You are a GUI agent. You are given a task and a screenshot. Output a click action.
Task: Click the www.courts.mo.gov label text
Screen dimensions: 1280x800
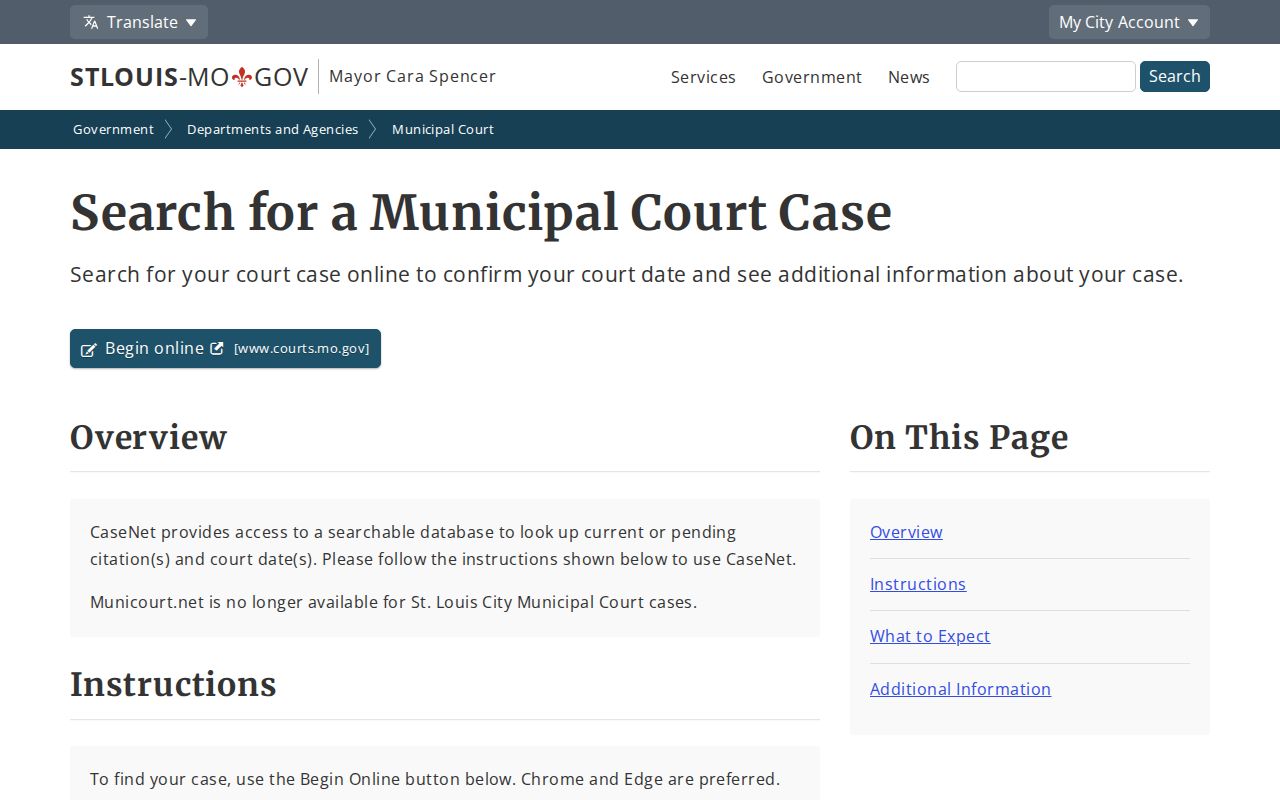click(301, 349)
